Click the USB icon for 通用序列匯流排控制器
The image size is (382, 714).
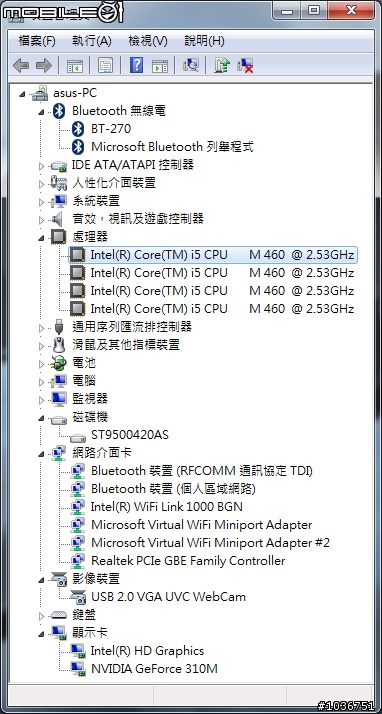point(59,327)
